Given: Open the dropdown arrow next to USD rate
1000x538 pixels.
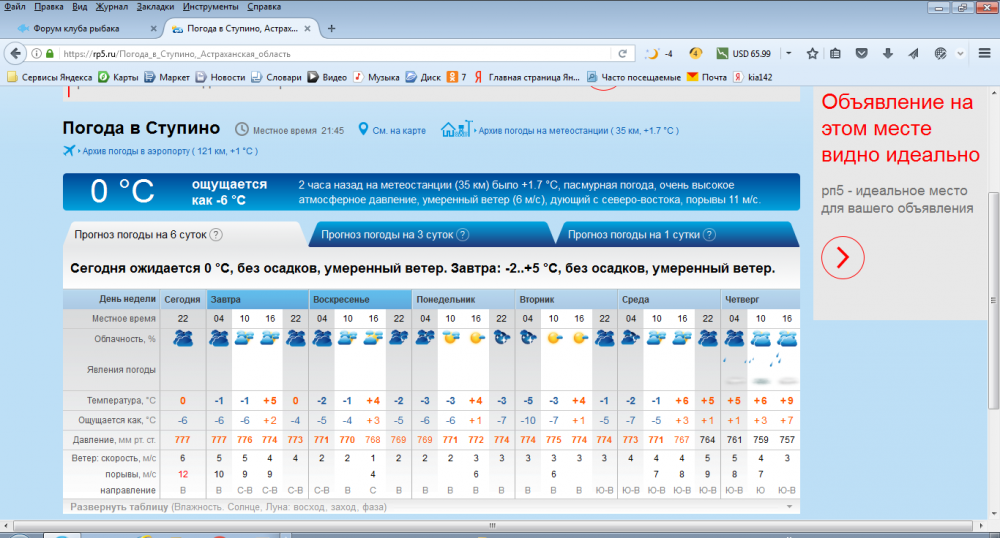Looking at the screenshot, I should (788, 53).
